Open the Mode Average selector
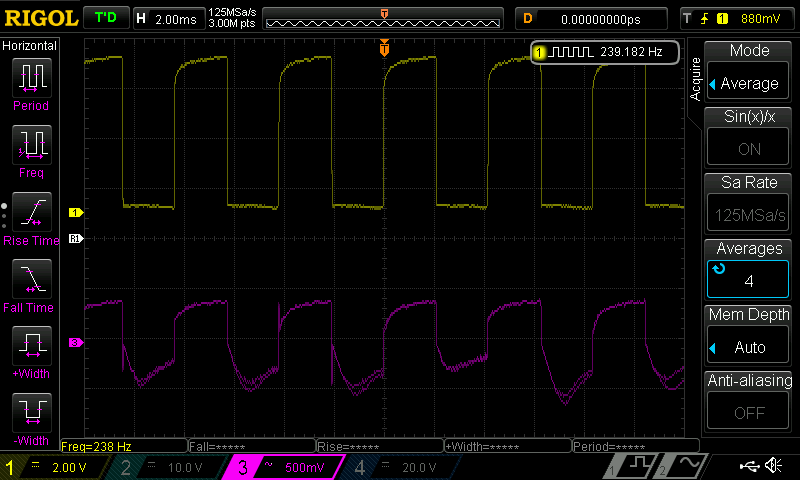 pyautogui.click(x=748, y=83)
